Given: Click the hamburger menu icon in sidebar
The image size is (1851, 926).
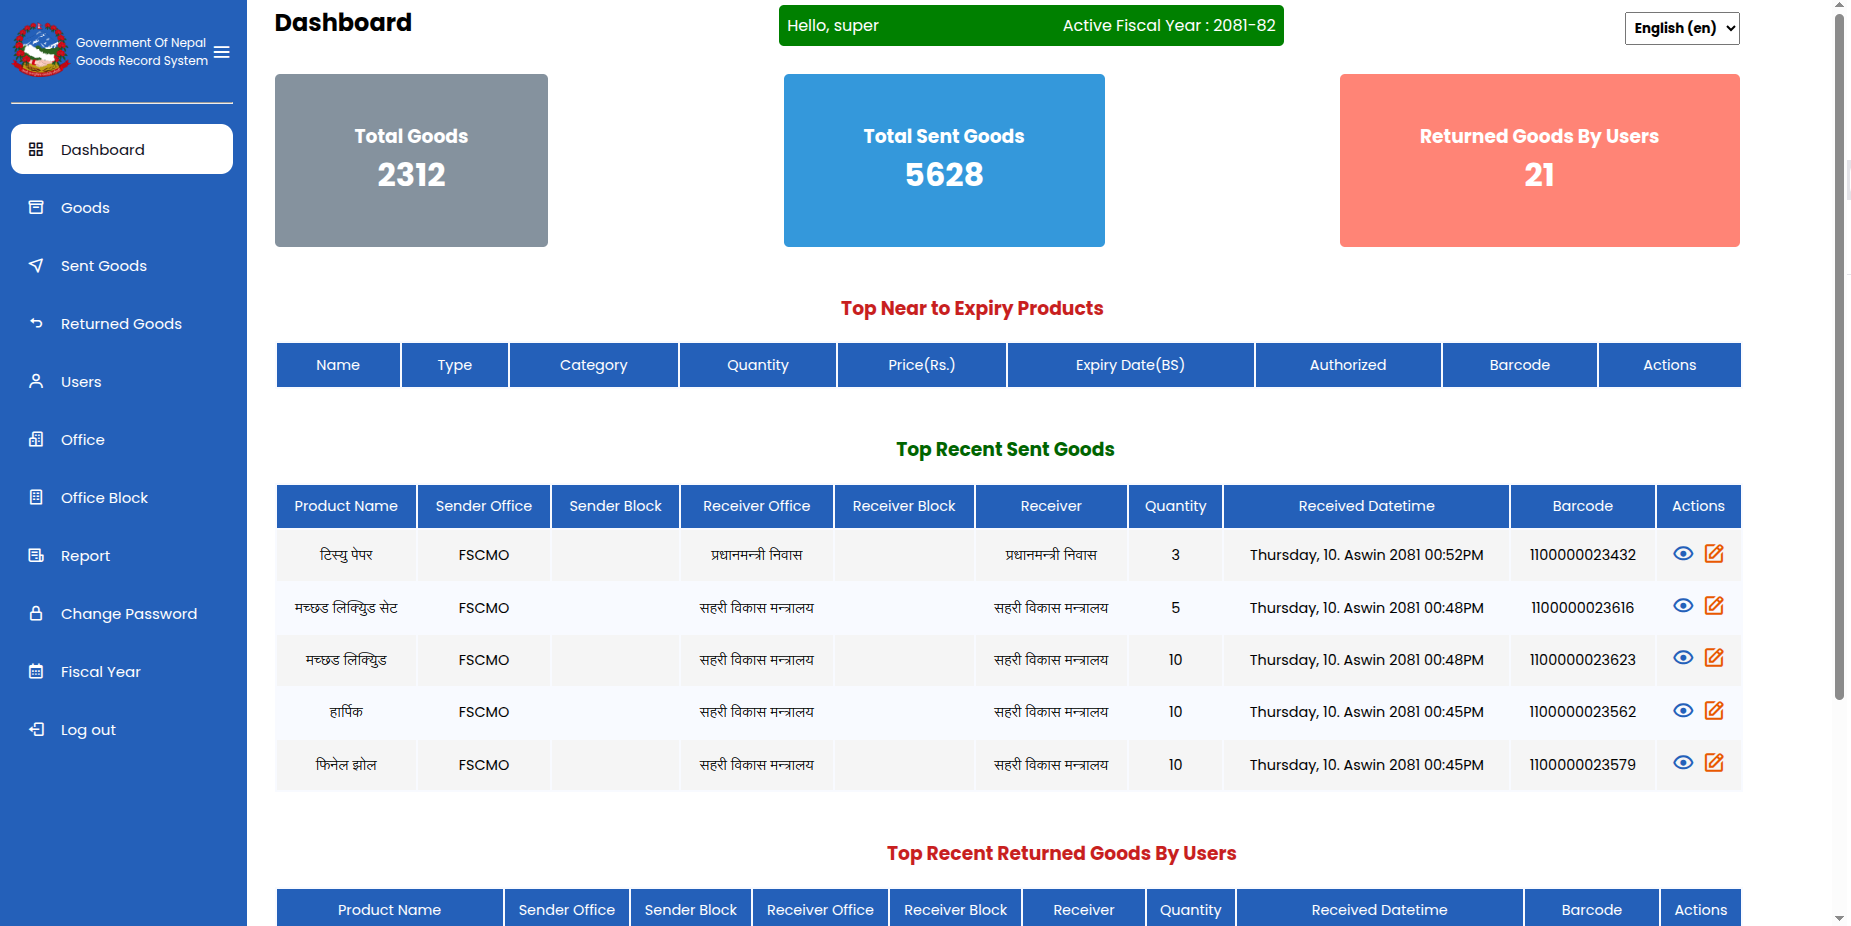Looking at the screenshot, I should 222,52.
